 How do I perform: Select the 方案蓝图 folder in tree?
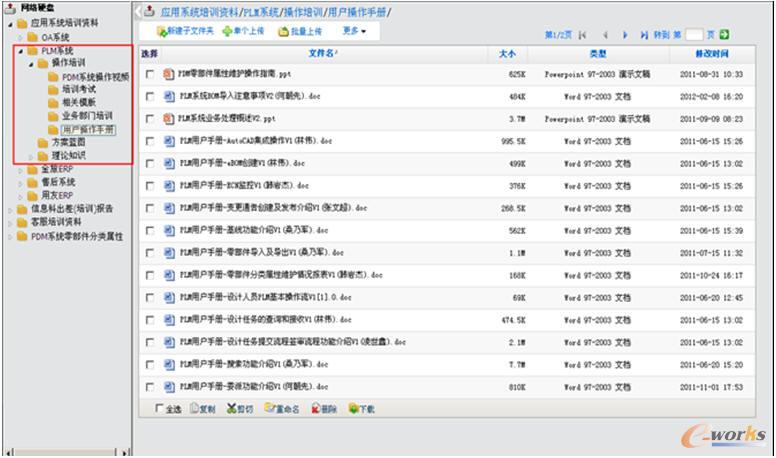[68, 143]
